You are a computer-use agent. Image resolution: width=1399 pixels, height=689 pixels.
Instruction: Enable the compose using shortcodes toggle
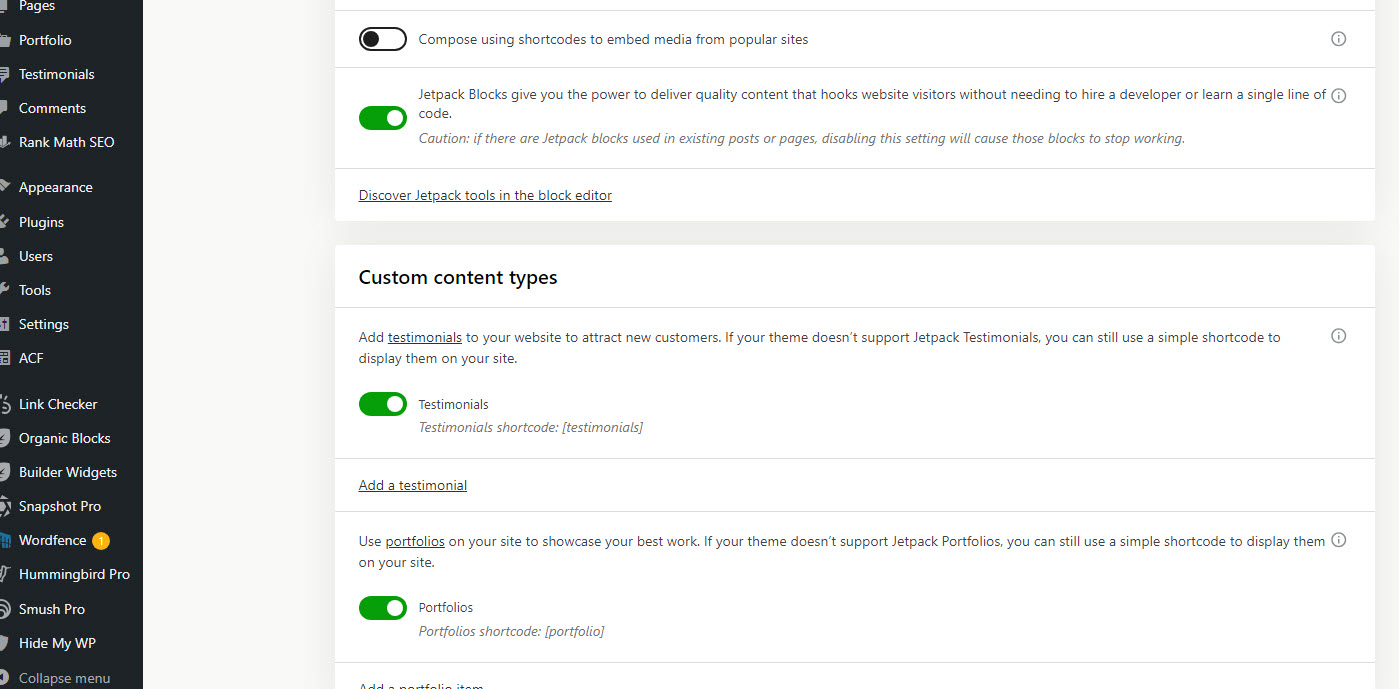[x=383, y=39]
